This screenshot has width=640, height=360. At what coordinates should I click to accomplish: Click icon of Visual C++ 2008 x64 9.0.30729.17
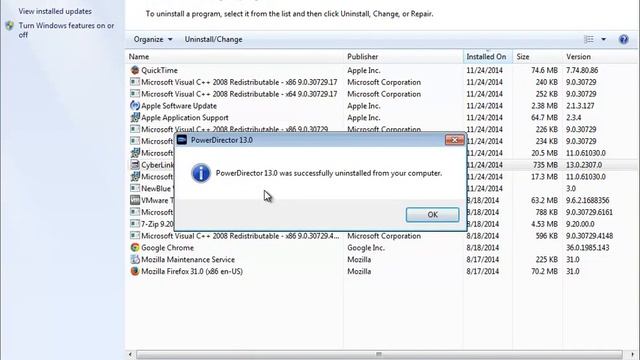[x=135, y=94]
